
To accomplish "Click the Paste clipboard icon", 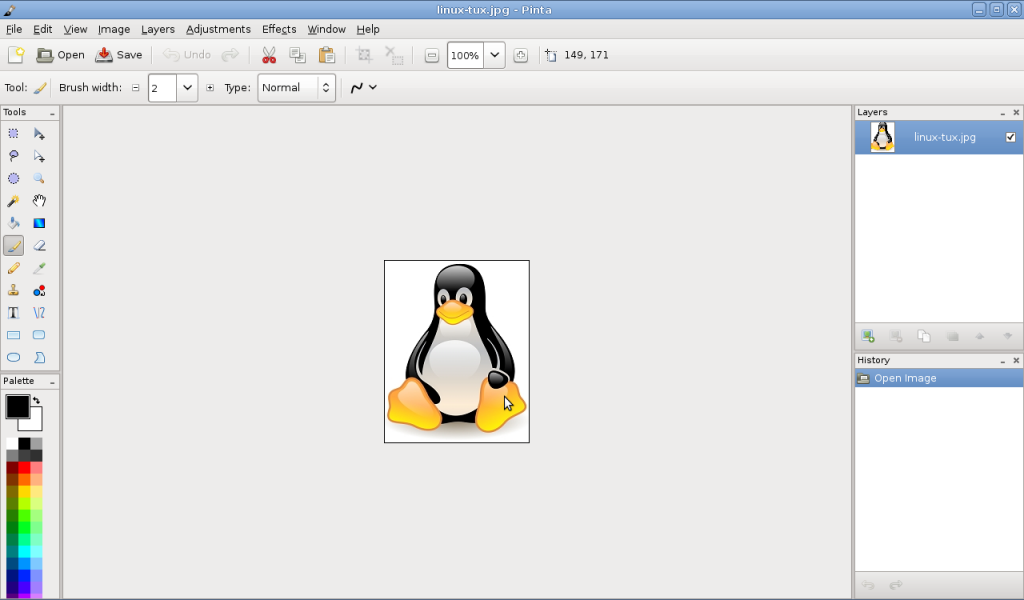I will (327, 55).
